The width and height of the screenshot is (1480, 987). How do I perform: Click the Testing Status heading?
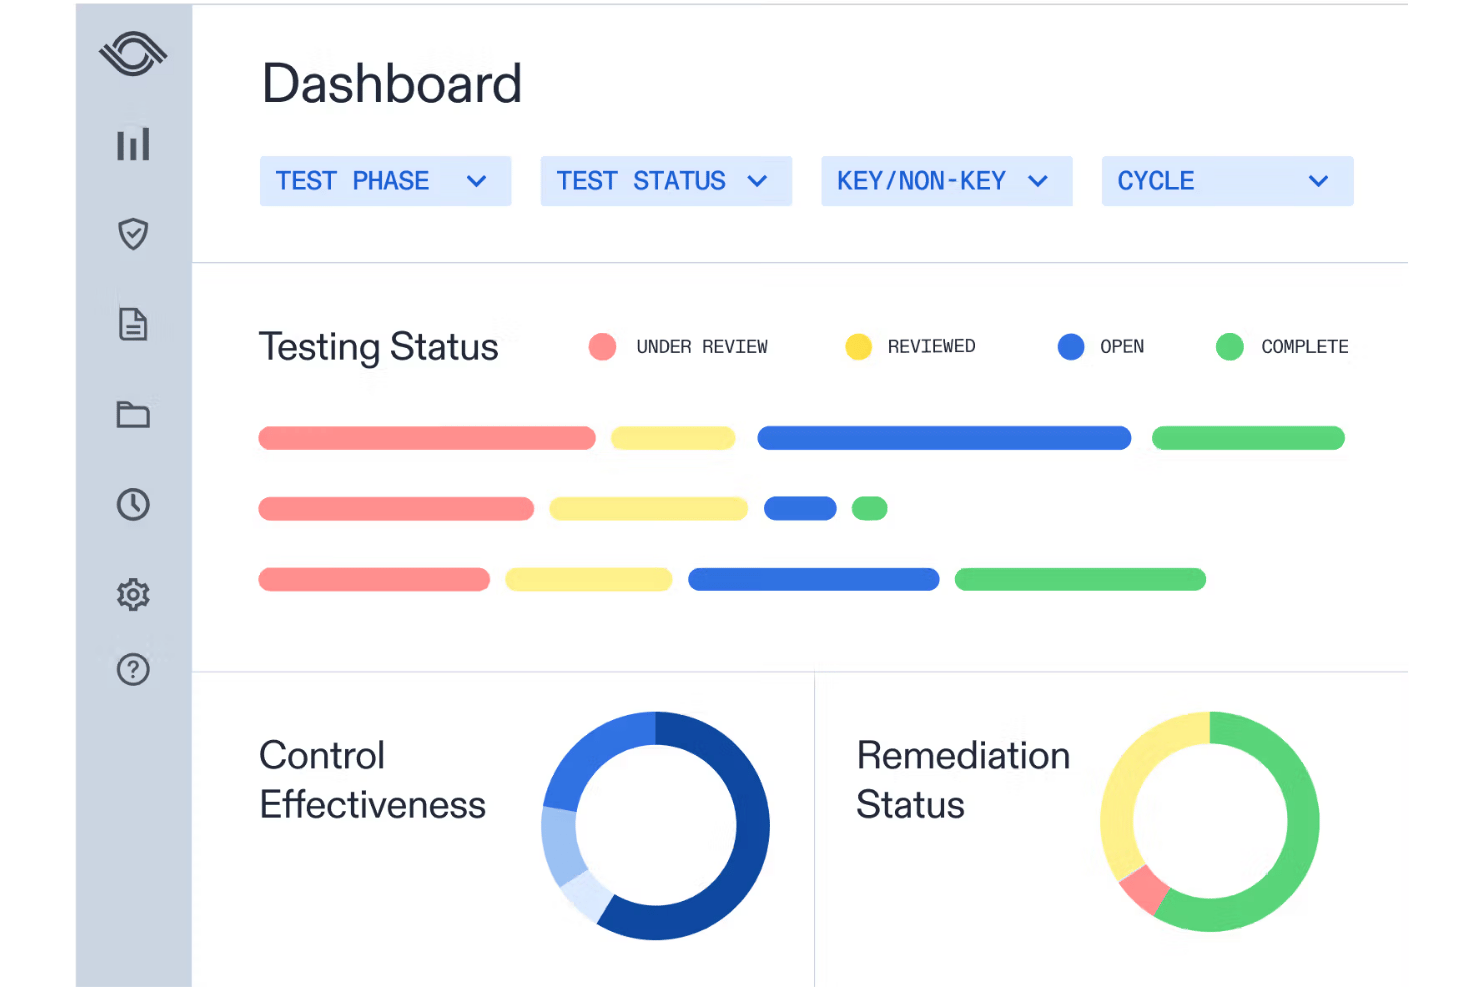click(379, 347)
